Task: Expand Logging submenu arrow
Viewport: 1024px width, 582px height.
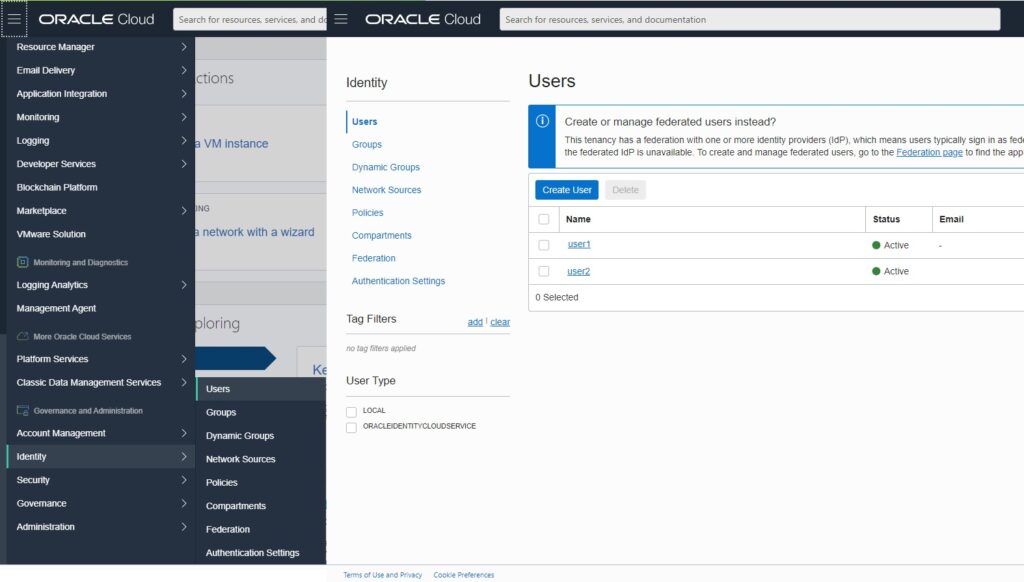Action: coord(184,140)
